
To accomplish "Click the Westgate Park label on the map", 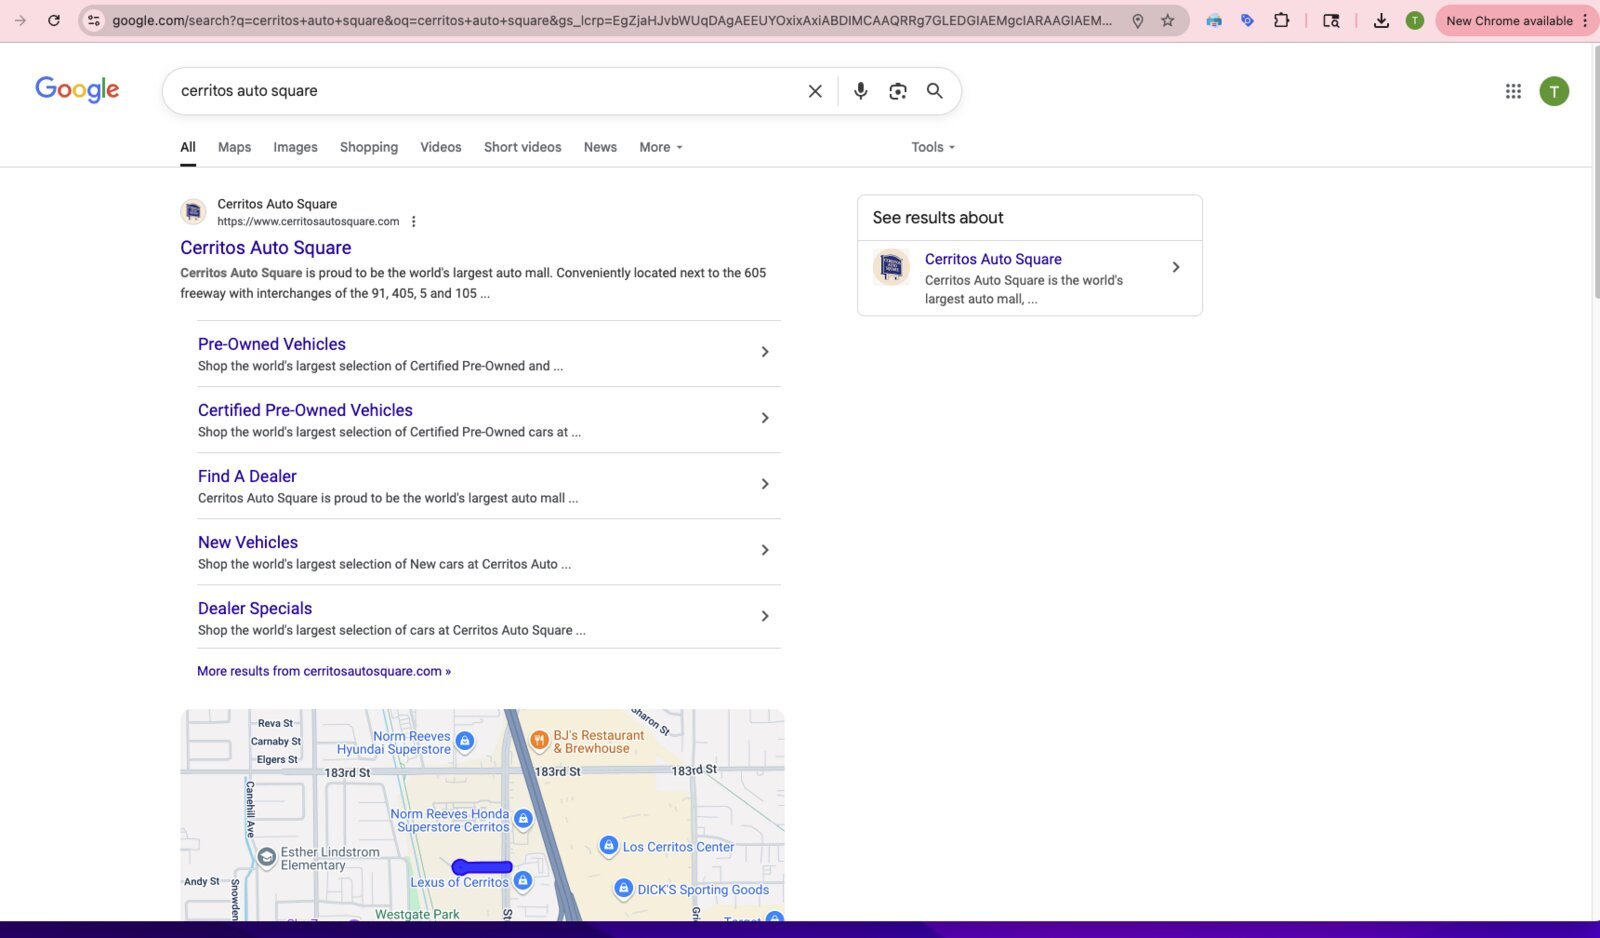I will point(417,914).
